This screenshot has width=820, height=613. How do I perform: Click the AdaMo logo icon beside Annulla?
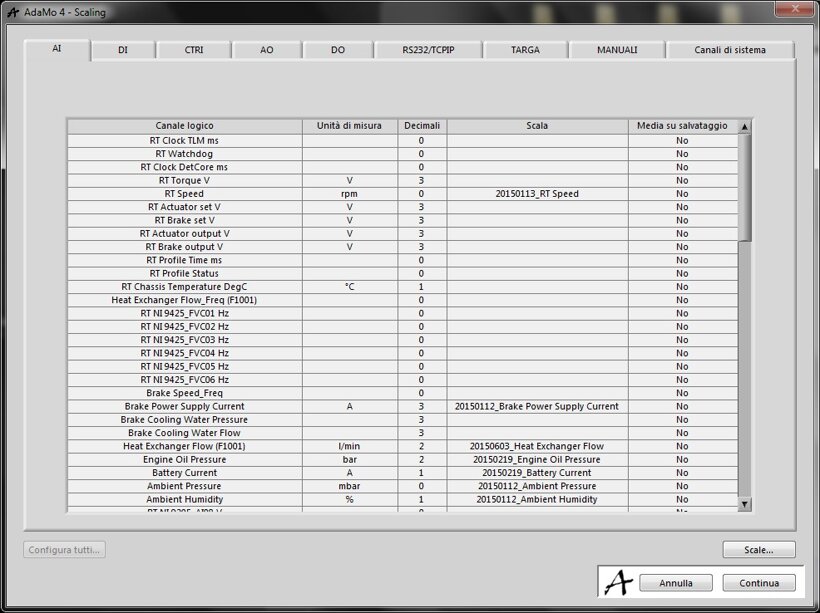point(620,581)
